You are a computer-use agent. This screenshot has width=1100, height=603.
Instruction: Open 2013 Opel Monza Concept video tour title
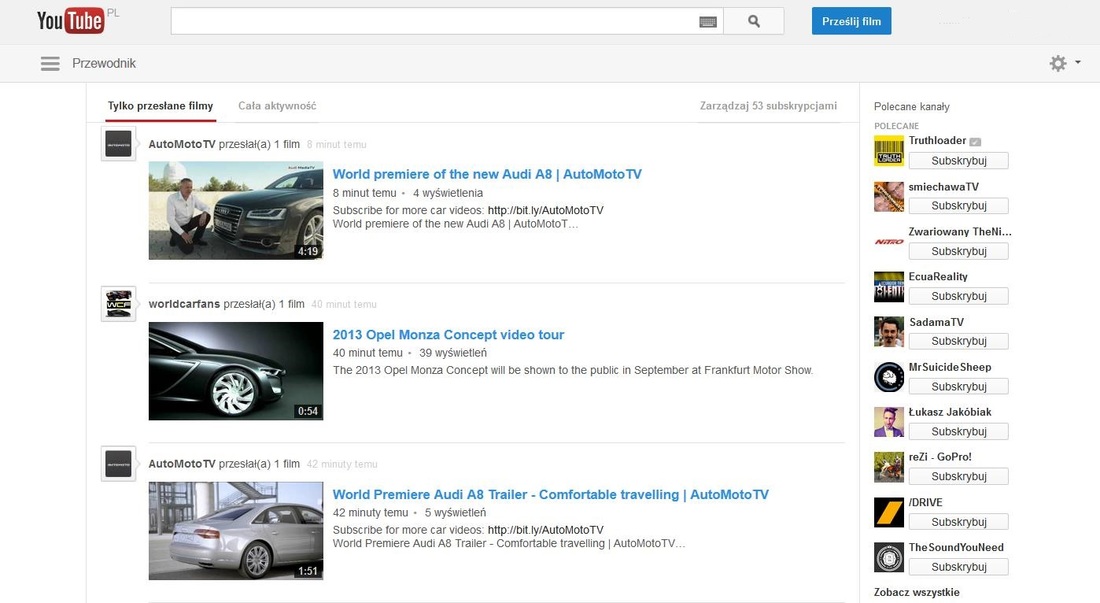tap(448, 334)
